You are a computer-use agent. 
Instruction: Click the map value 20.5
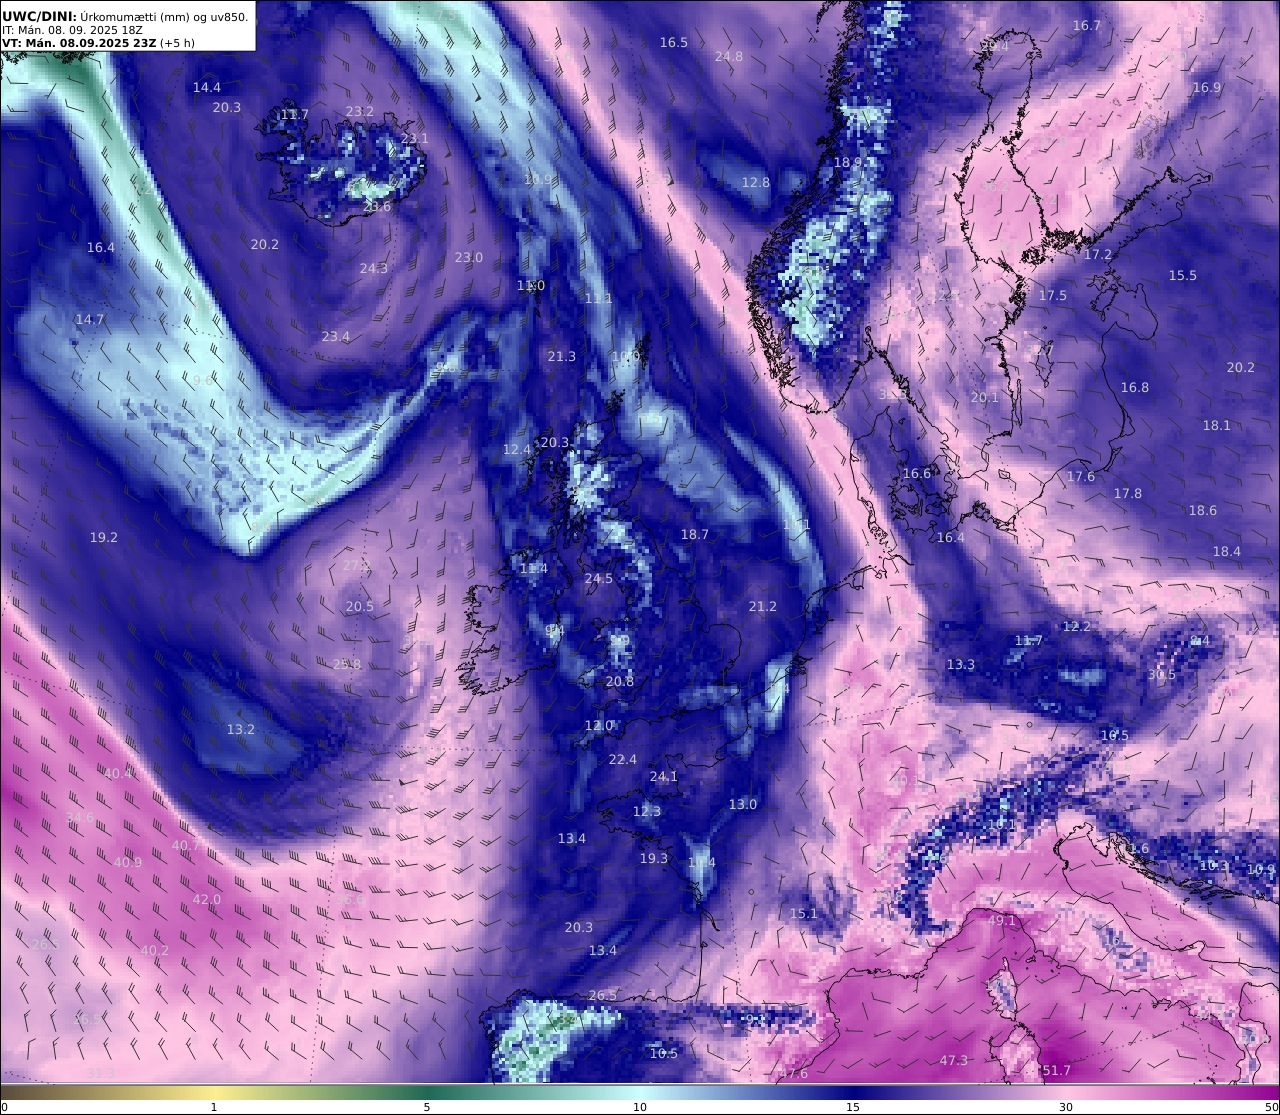point(360,606)
